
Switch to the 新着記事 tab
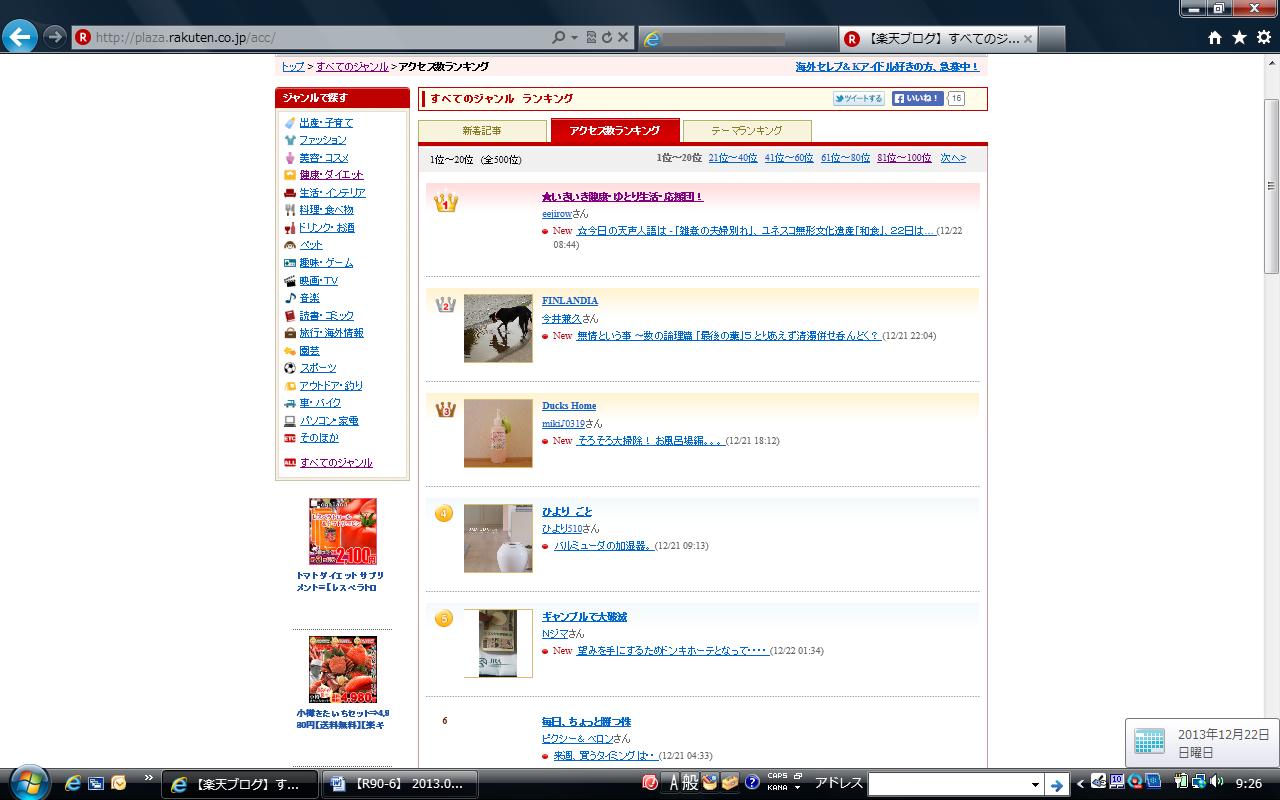point(482,131)
